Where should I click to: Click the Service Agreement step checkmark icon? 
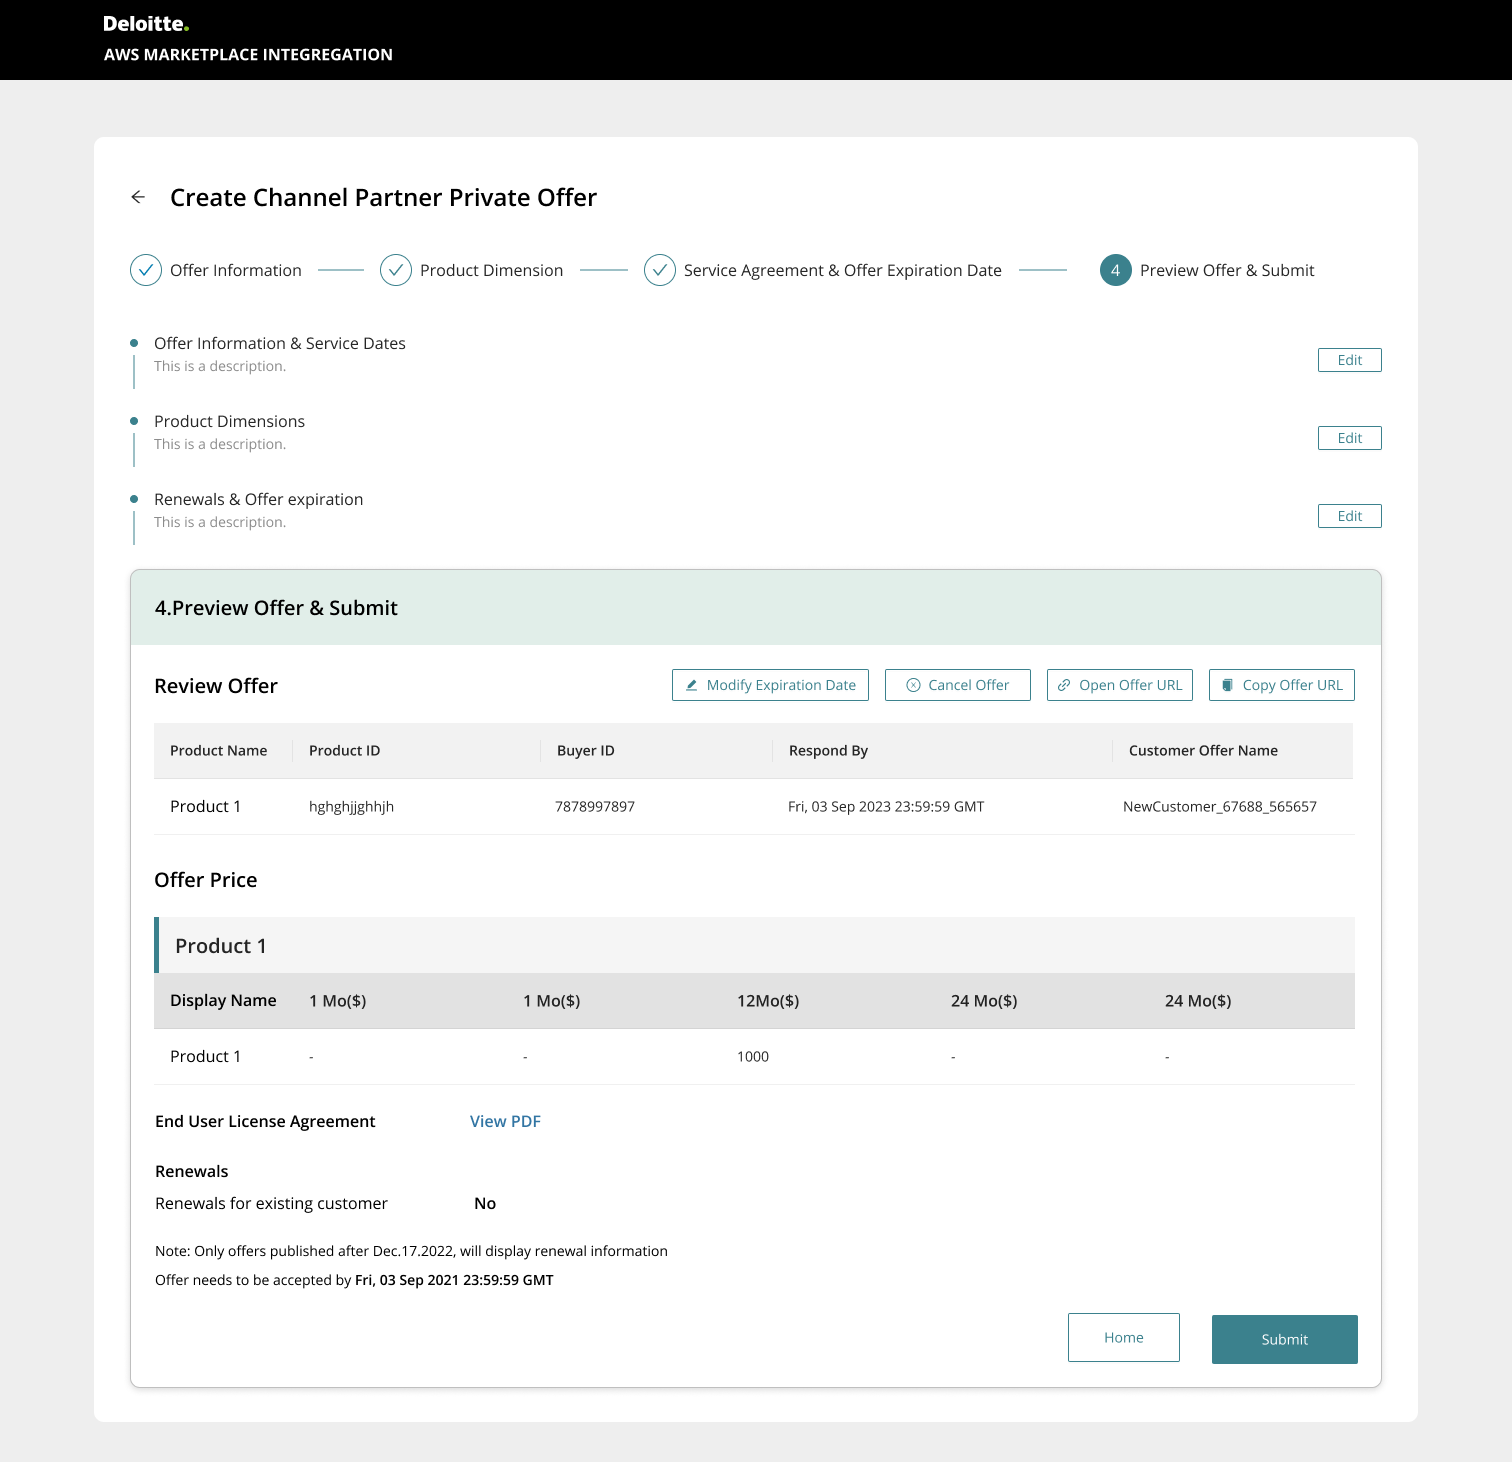pyautogui.click(x=660, y=270)
